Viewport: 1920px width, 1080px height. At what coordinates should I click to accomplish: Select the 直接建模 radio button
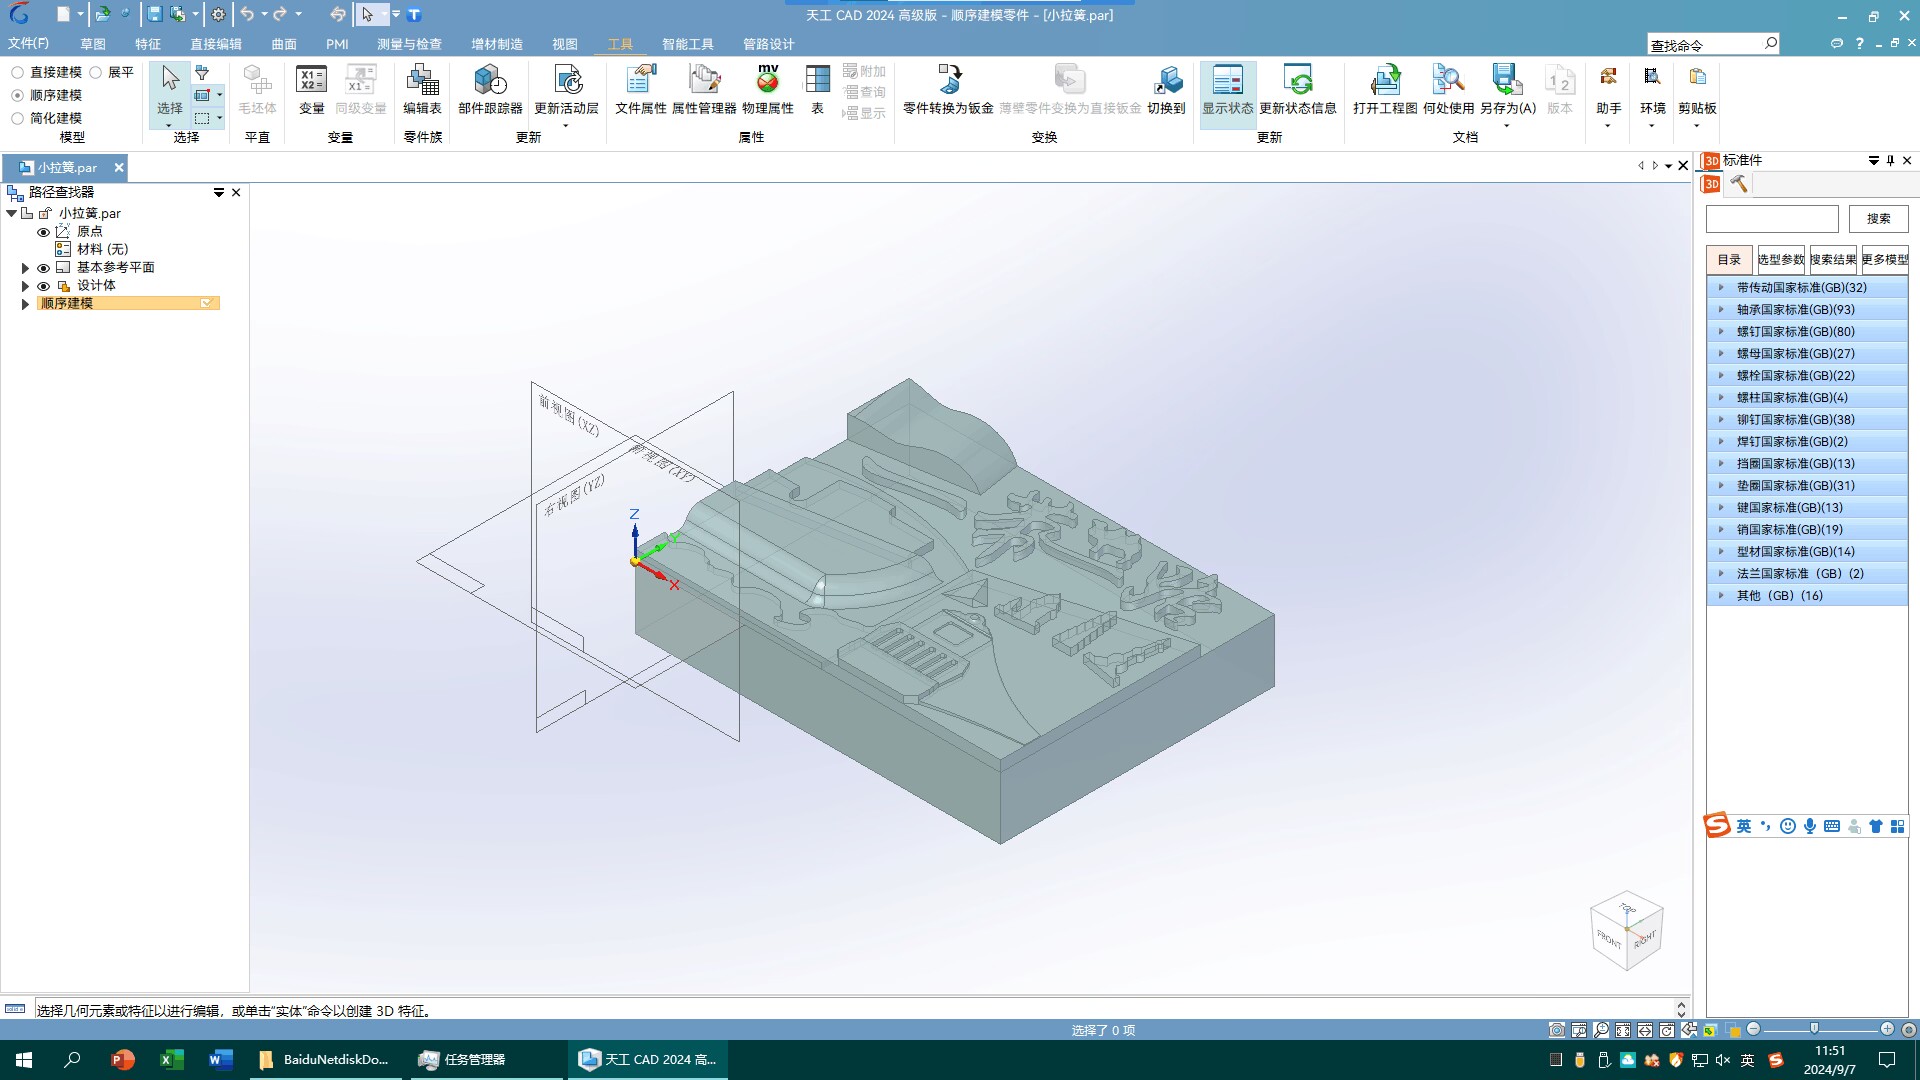(17, 72)
